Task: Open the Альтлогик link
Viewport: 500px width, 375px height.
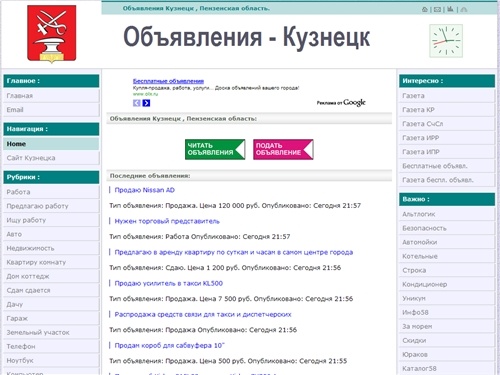Action: pyautogui.click(x=447, y=214)
